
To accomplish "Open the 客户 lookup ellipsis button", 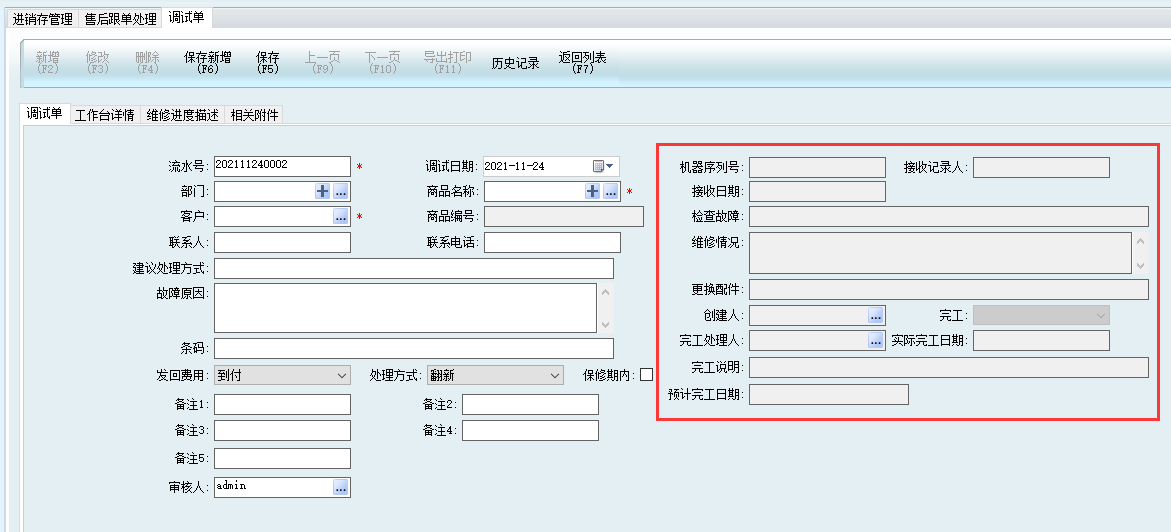I will point(341,216).
